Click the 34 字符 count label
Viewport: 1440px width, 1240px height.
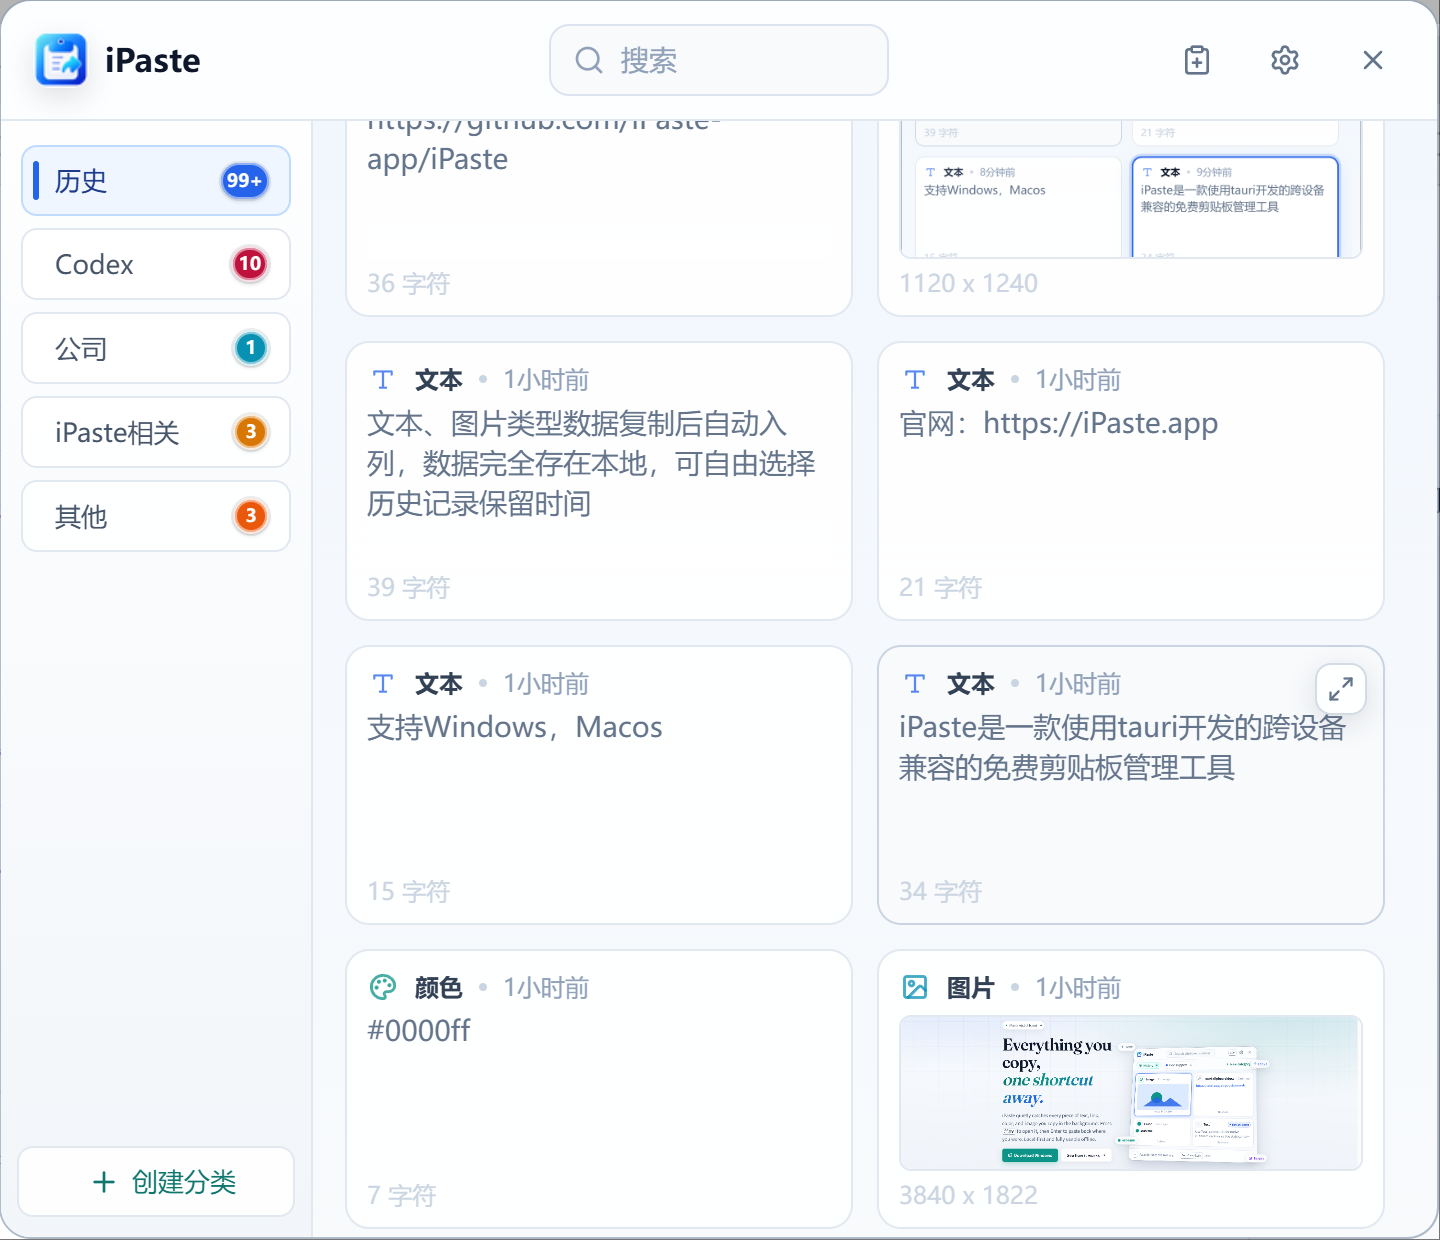940,891
